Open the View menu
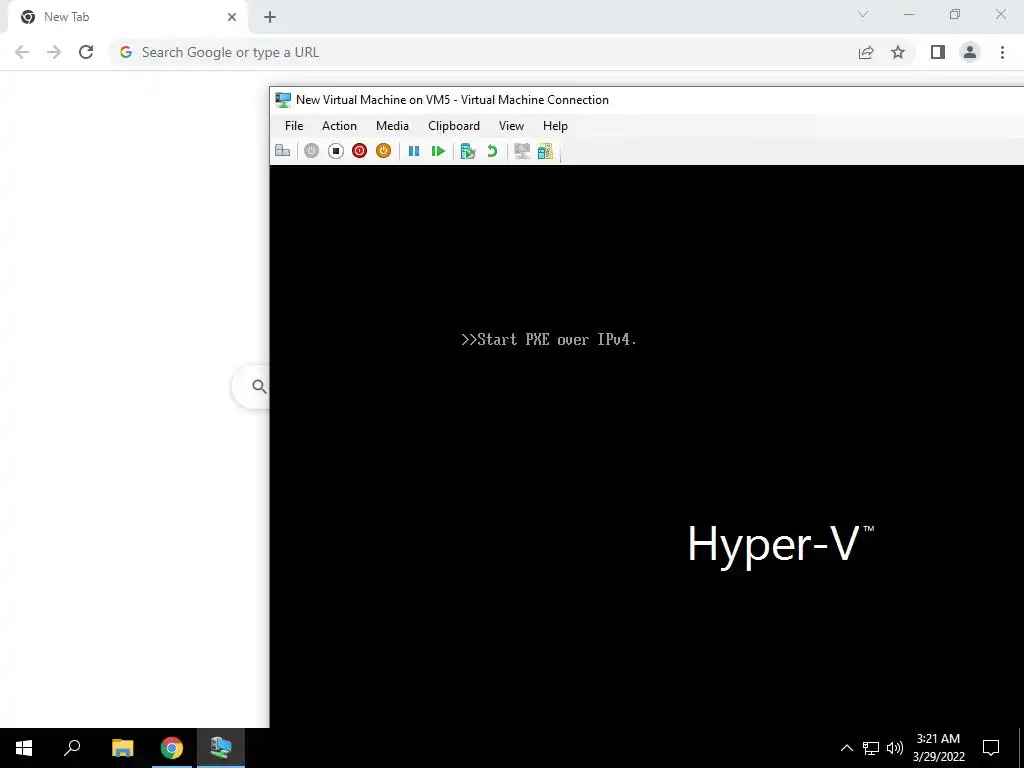The height and width of the screenshot is (768, 1024). pyautogui.click(x=511, y=126)
